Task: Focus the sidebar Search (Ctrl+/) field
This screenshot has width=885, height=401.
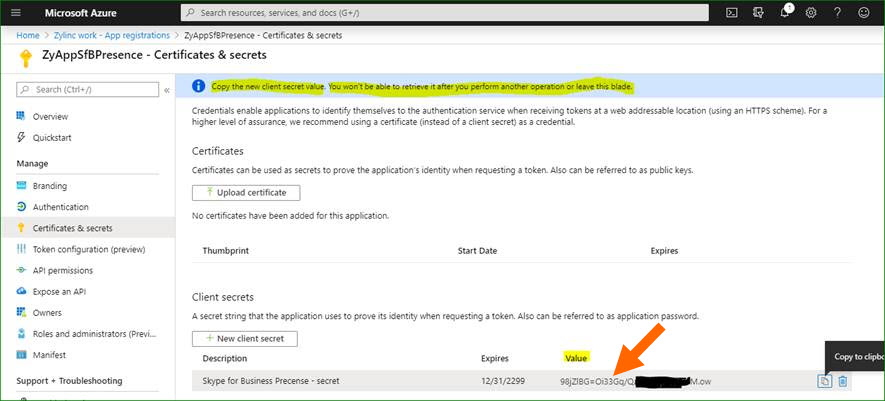Action: pyautogui.click(x=87, y=89)
